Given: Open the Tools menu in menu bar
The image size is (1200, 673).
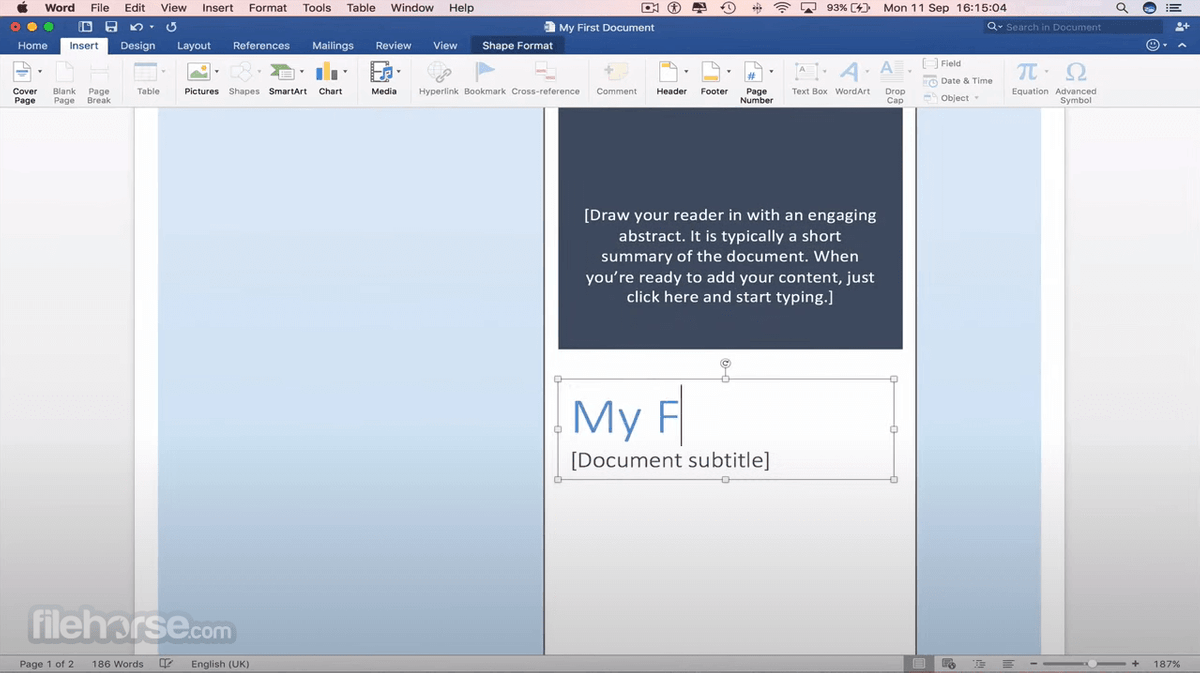Looking at the screenshot, I should tap(317, 8).
